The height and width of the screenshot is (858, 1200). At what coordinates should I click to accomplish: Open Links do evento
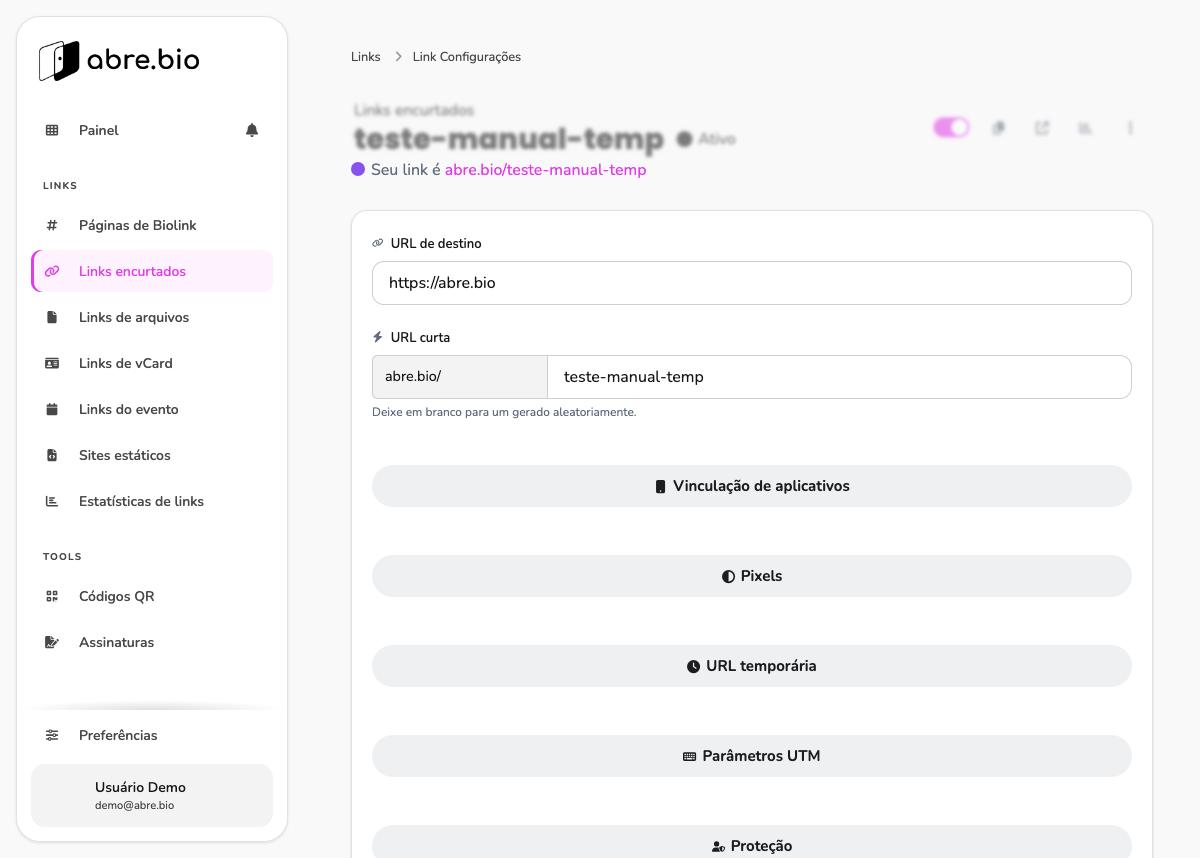(x=152, y=409)
